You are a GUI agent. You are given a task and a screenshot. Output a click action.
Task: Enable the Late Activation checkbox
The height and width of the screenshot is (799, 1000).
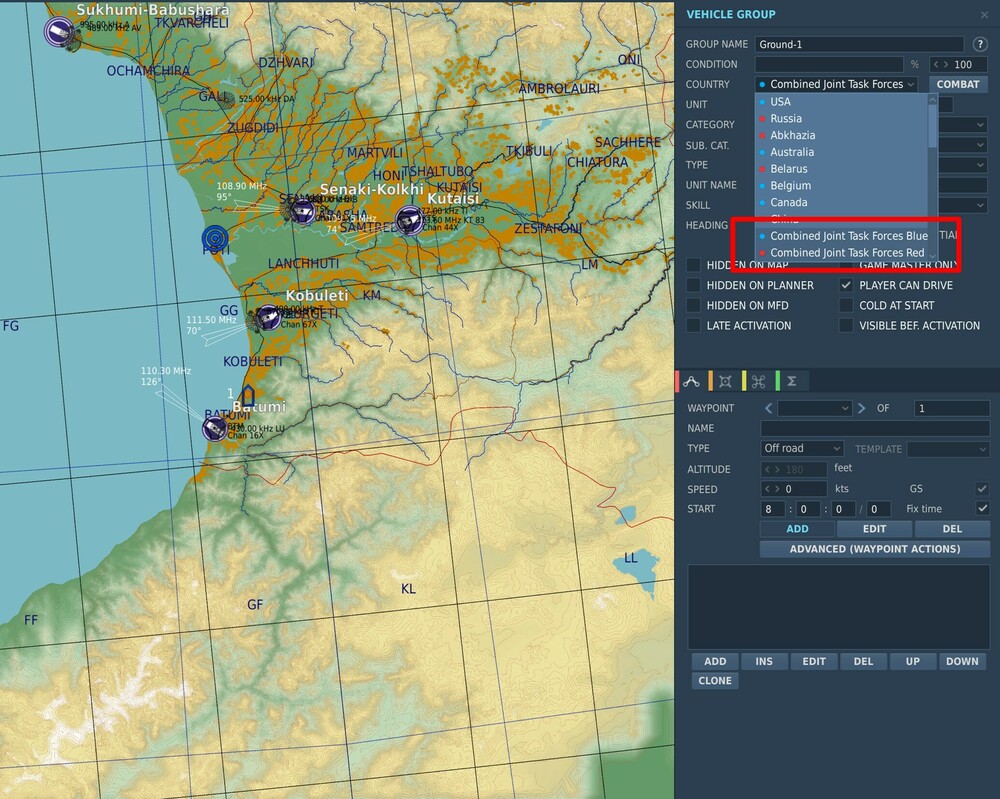pyautogui.click(x=694, y=325)
